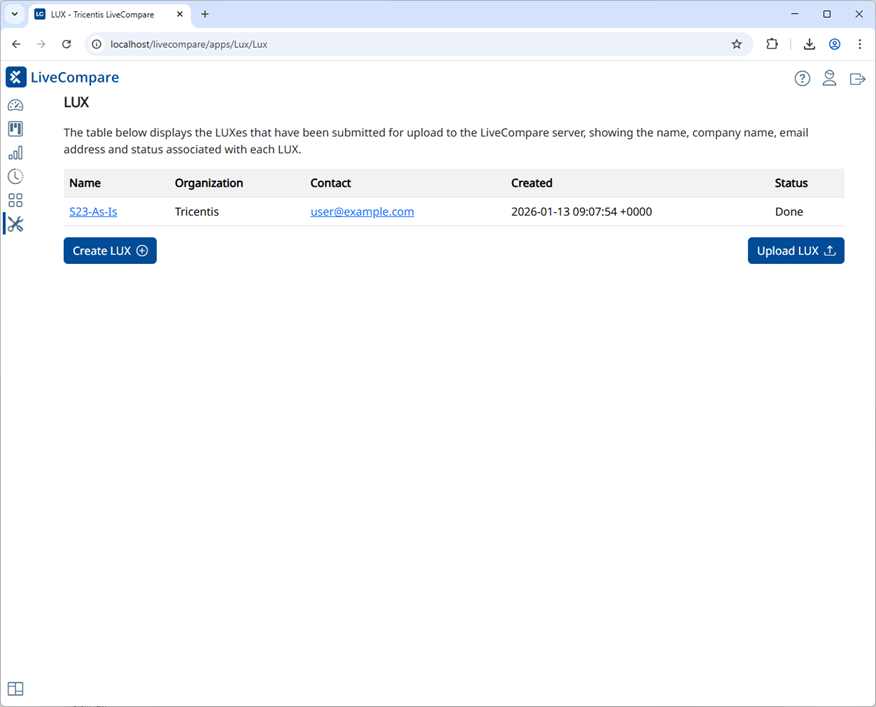Open the apps grid sidebar icon
The height and width of the screenshot is (707, 876).
(16, 201)
